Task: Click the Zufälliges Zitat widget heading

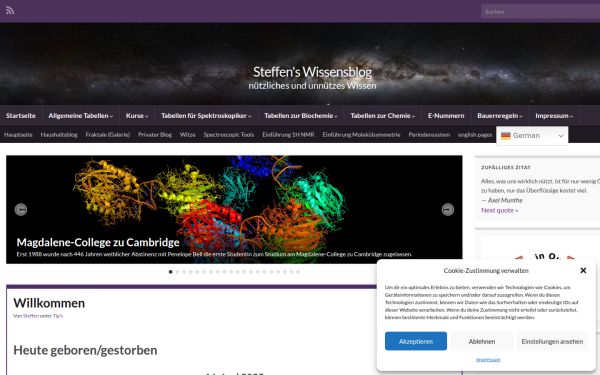Action: [506, 168]
